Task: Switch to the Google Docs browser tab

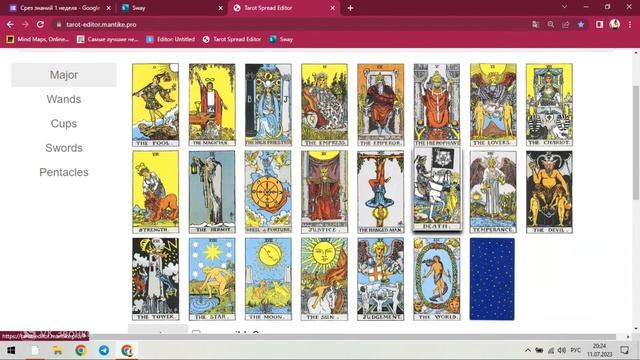Action: click(60, 8)
